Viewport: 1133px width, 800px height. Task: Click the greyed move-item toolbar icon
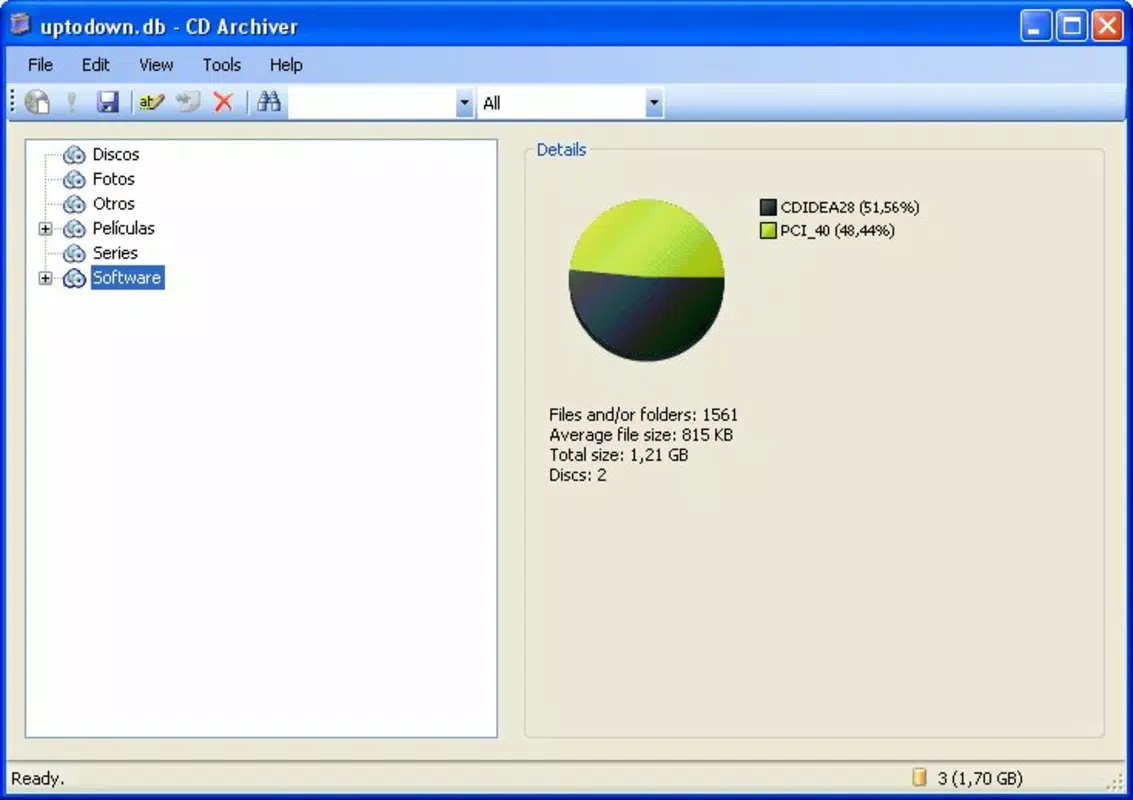188,102
